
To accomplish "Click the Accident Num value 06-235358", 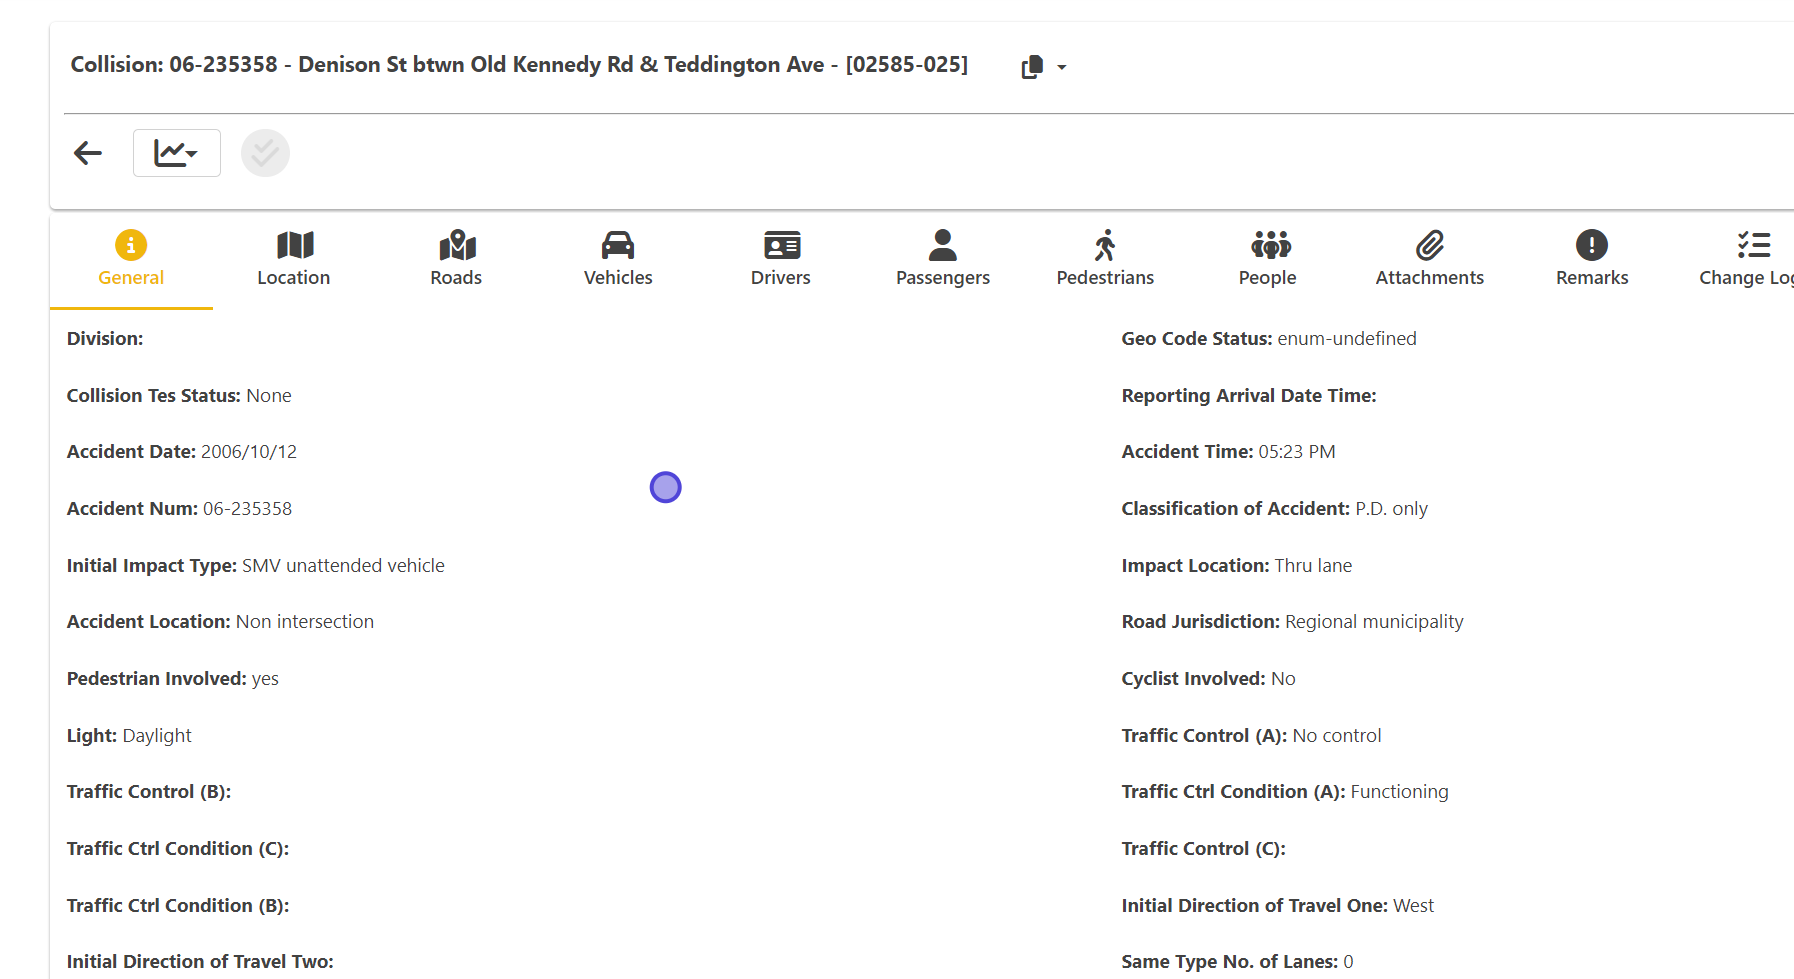I will pos(247,509).
